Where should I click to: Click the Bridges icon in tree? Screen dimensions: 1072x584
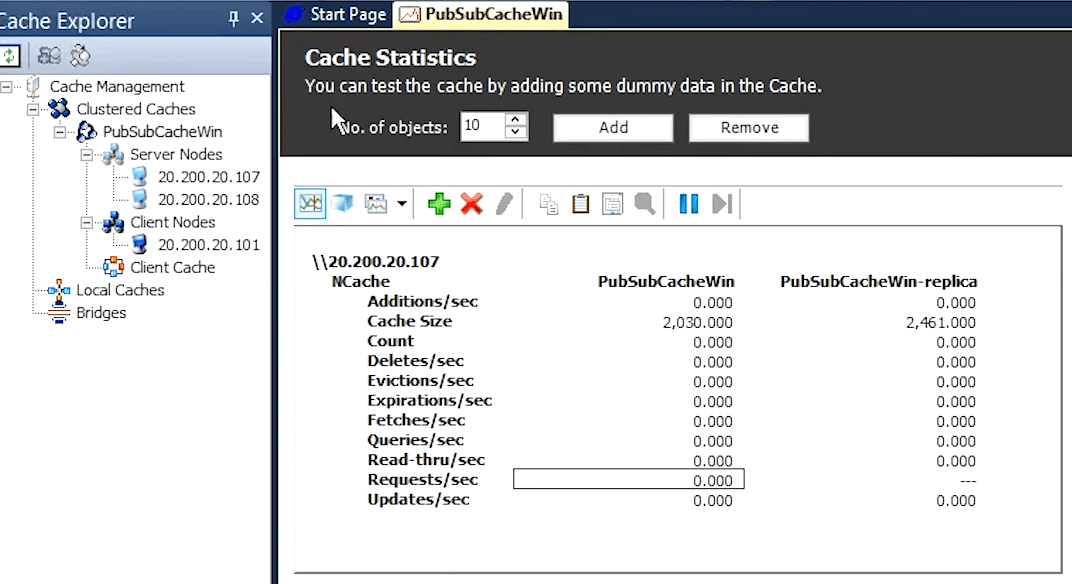tap(59, 313)
